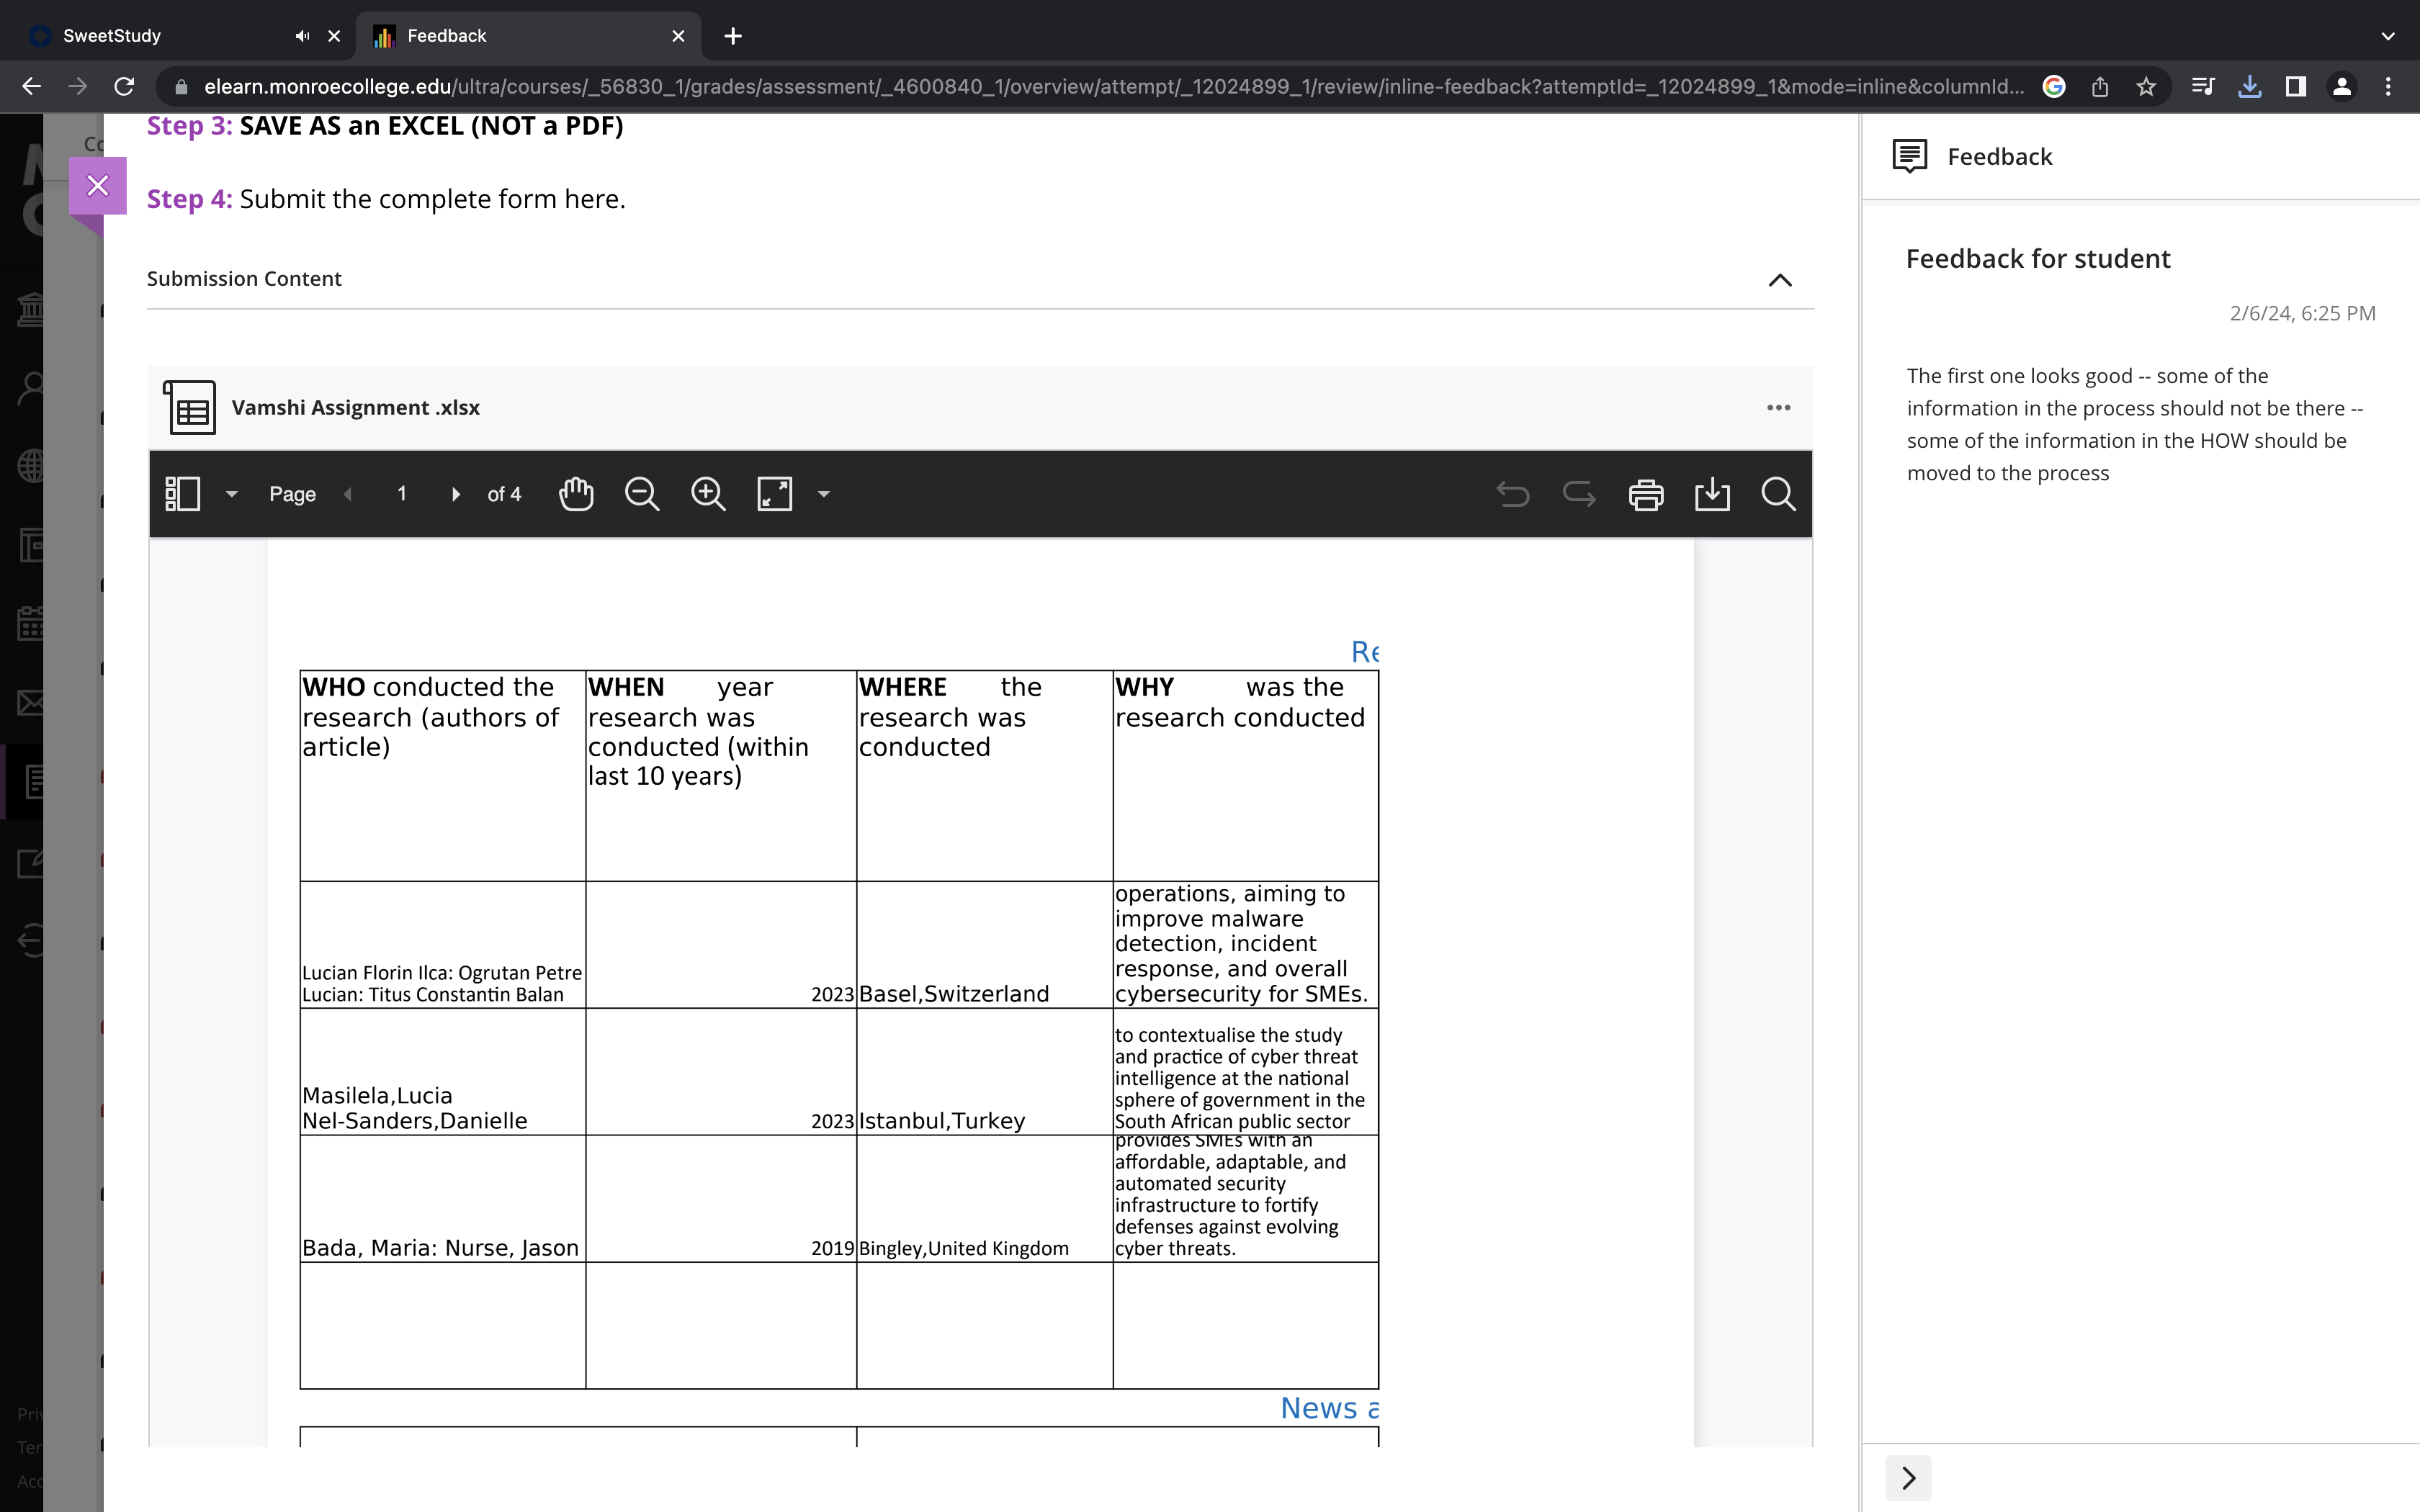
Task: Open a new browser tab
Action: tap(733, 36)
